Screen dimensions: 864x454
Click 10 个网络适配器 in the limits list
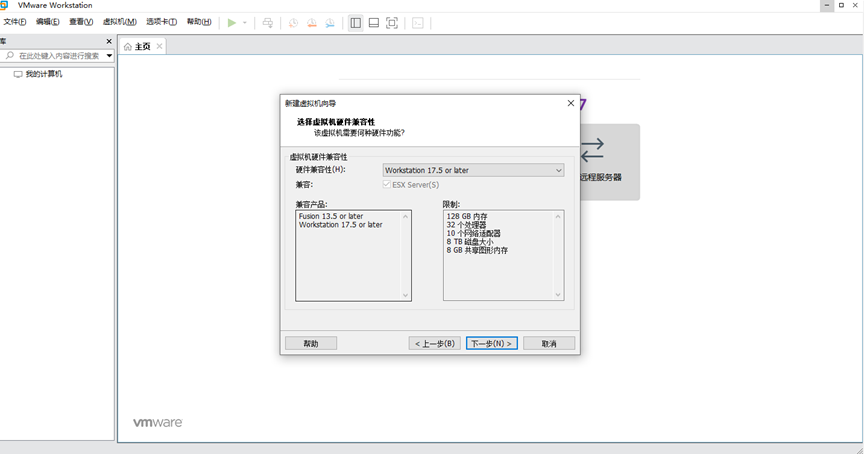(x=473, y=233)
